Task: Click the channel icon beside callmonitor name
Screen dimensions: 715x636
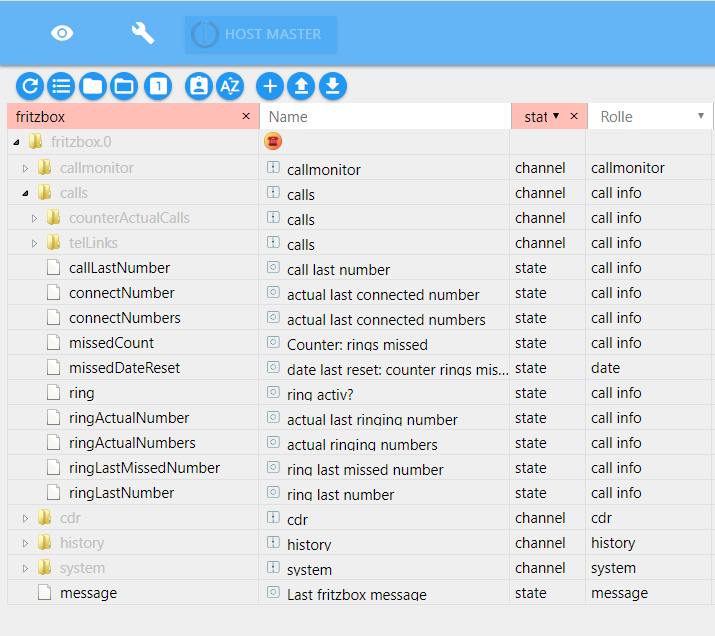Action: point(273,167)
